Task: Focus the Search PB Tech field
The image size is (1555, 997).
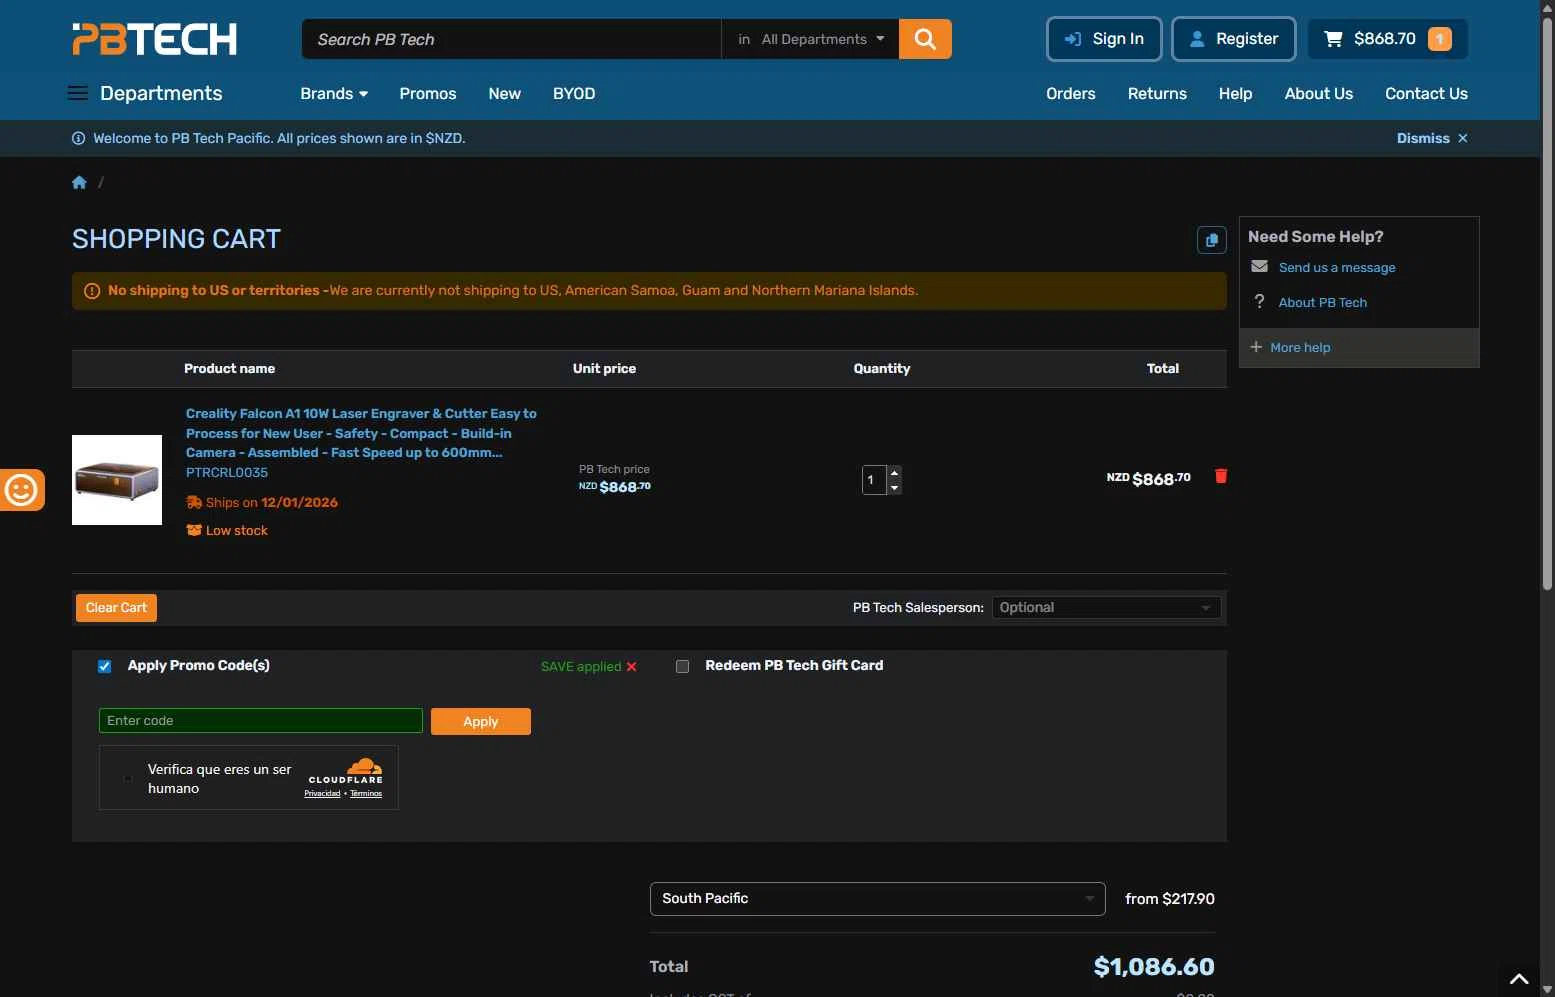Action: pos(511,39)
